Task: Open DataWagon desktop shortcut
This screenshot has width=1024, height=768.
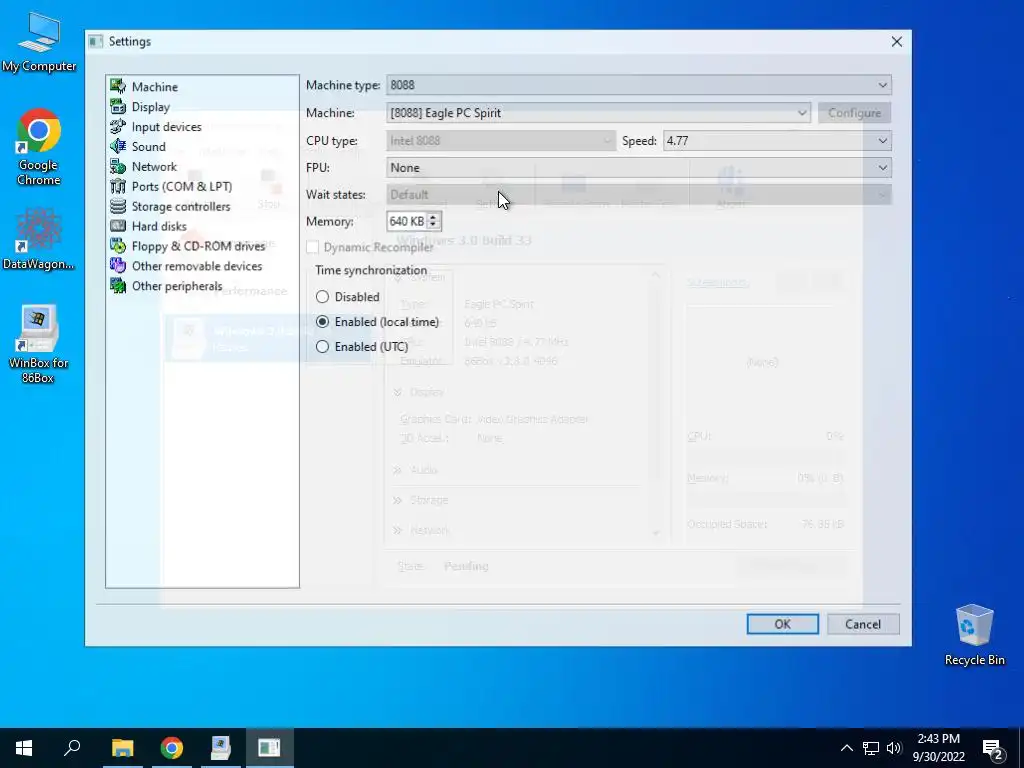Action: pyautogui.click(x=39, y=238)
